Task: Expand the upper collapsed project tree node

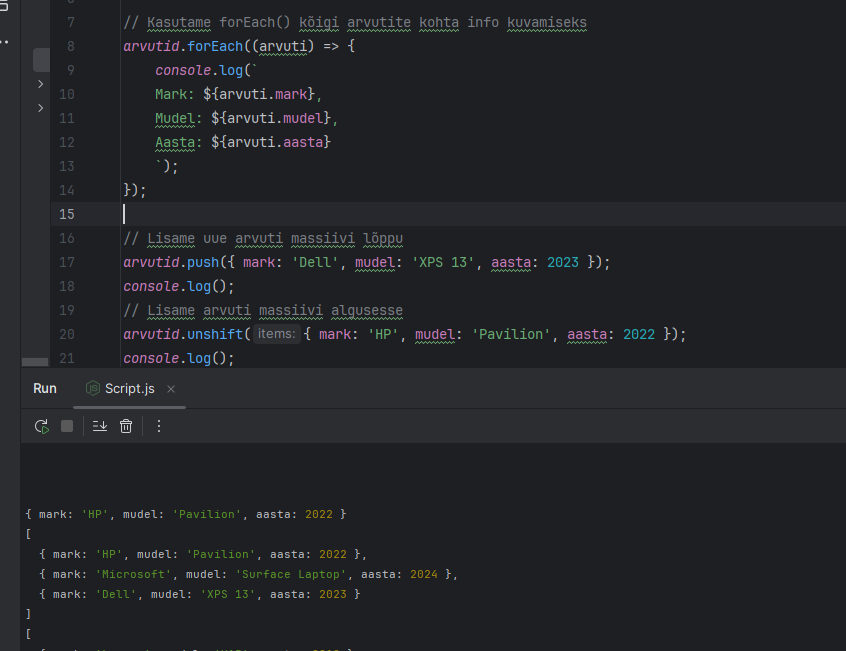Action: coord(40,84)
